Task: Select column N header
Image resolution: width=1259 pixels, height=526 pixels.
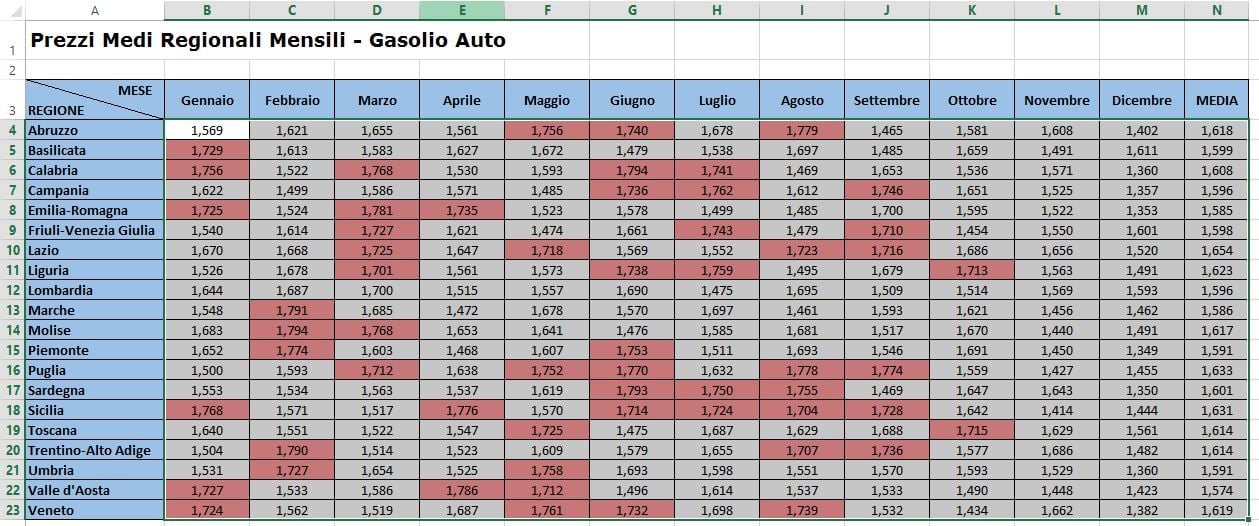Action: tap(1217, 10)
